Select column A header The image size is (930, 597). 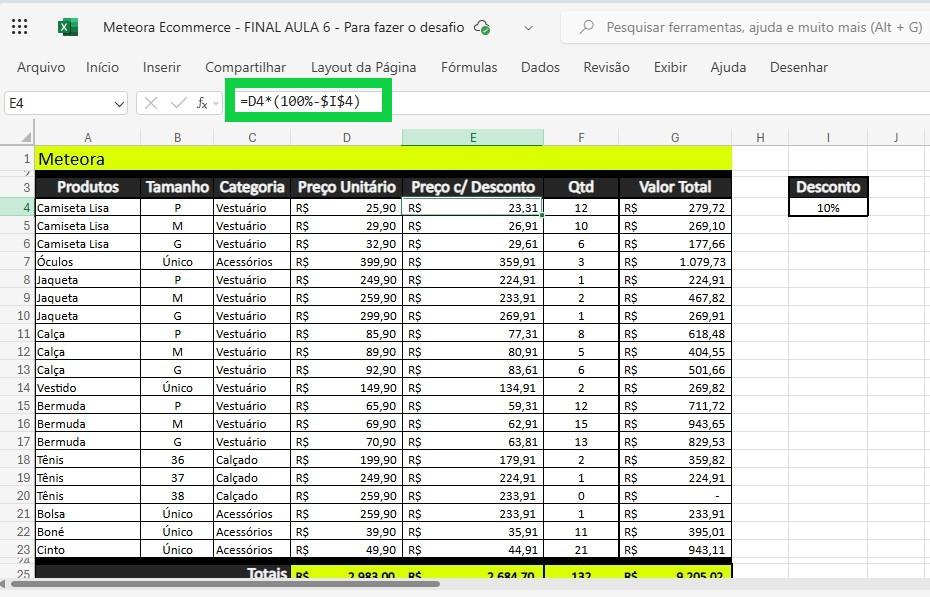[88, 138]
